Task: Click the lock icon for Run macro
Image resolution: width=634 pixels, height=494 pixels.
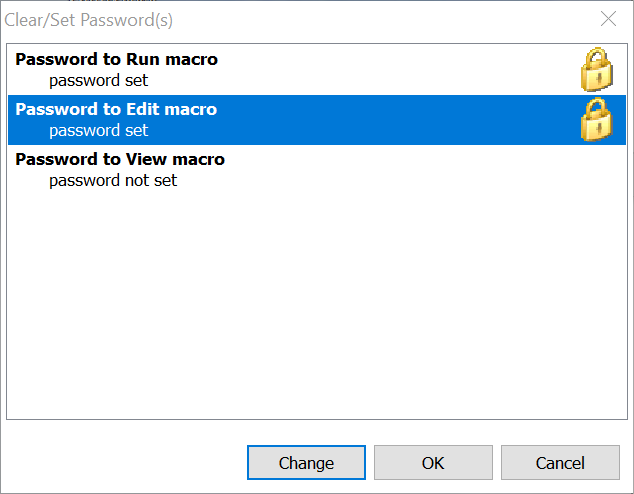Action: pyautogui.click(x=596, y=70)
